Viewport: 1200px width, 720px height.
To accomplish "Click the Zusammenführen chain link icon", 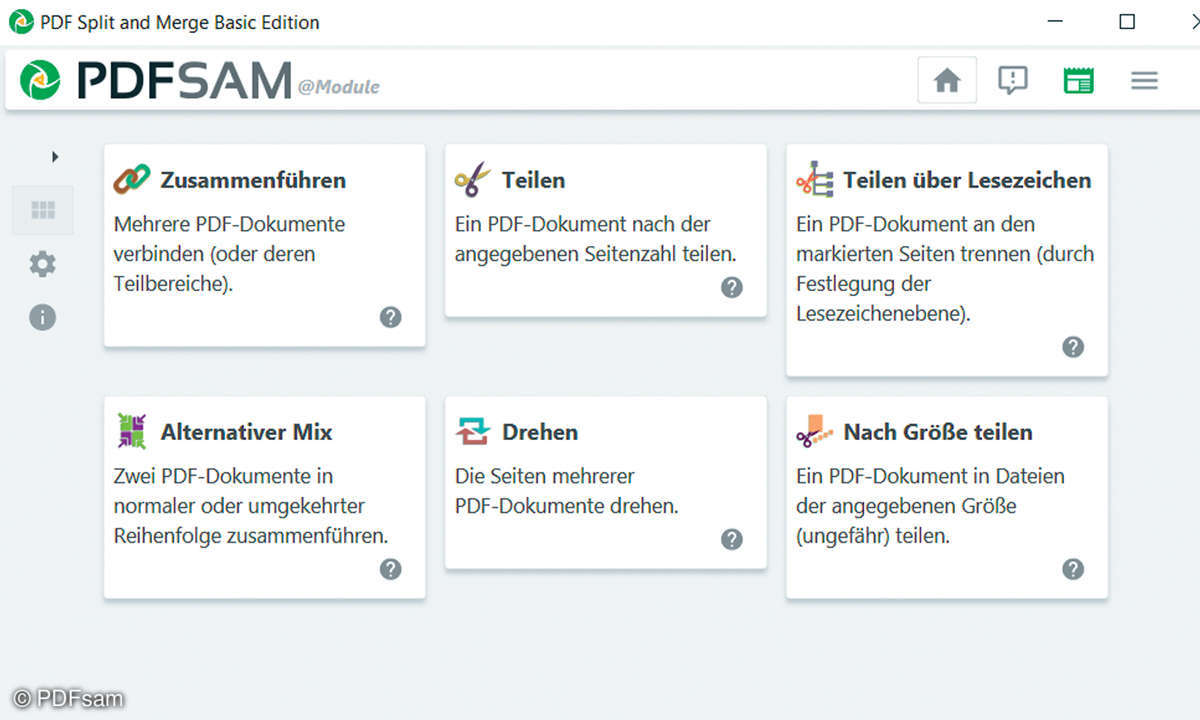I will [131, 180].
